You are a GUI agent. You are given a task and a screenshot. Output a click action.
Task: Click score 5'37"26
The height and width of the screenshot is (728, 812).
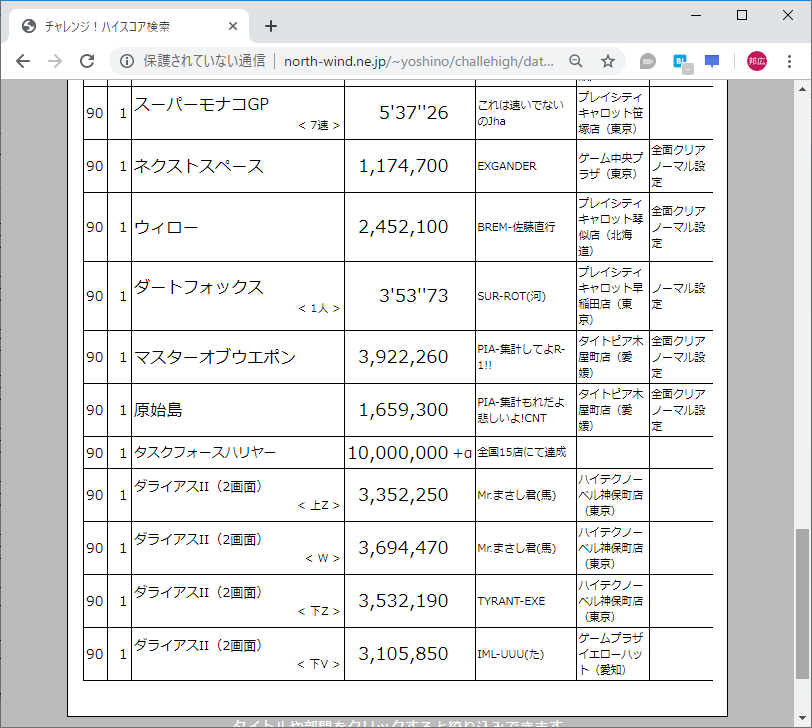pos(413,113)
